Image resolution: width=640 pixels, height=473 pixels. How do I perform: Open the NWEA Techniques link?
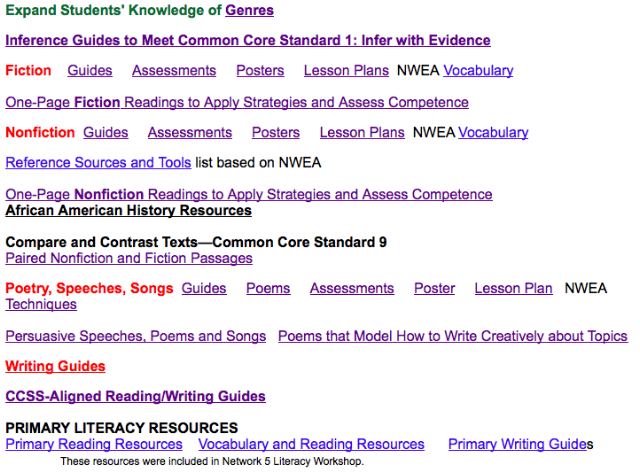pos(41,304)
